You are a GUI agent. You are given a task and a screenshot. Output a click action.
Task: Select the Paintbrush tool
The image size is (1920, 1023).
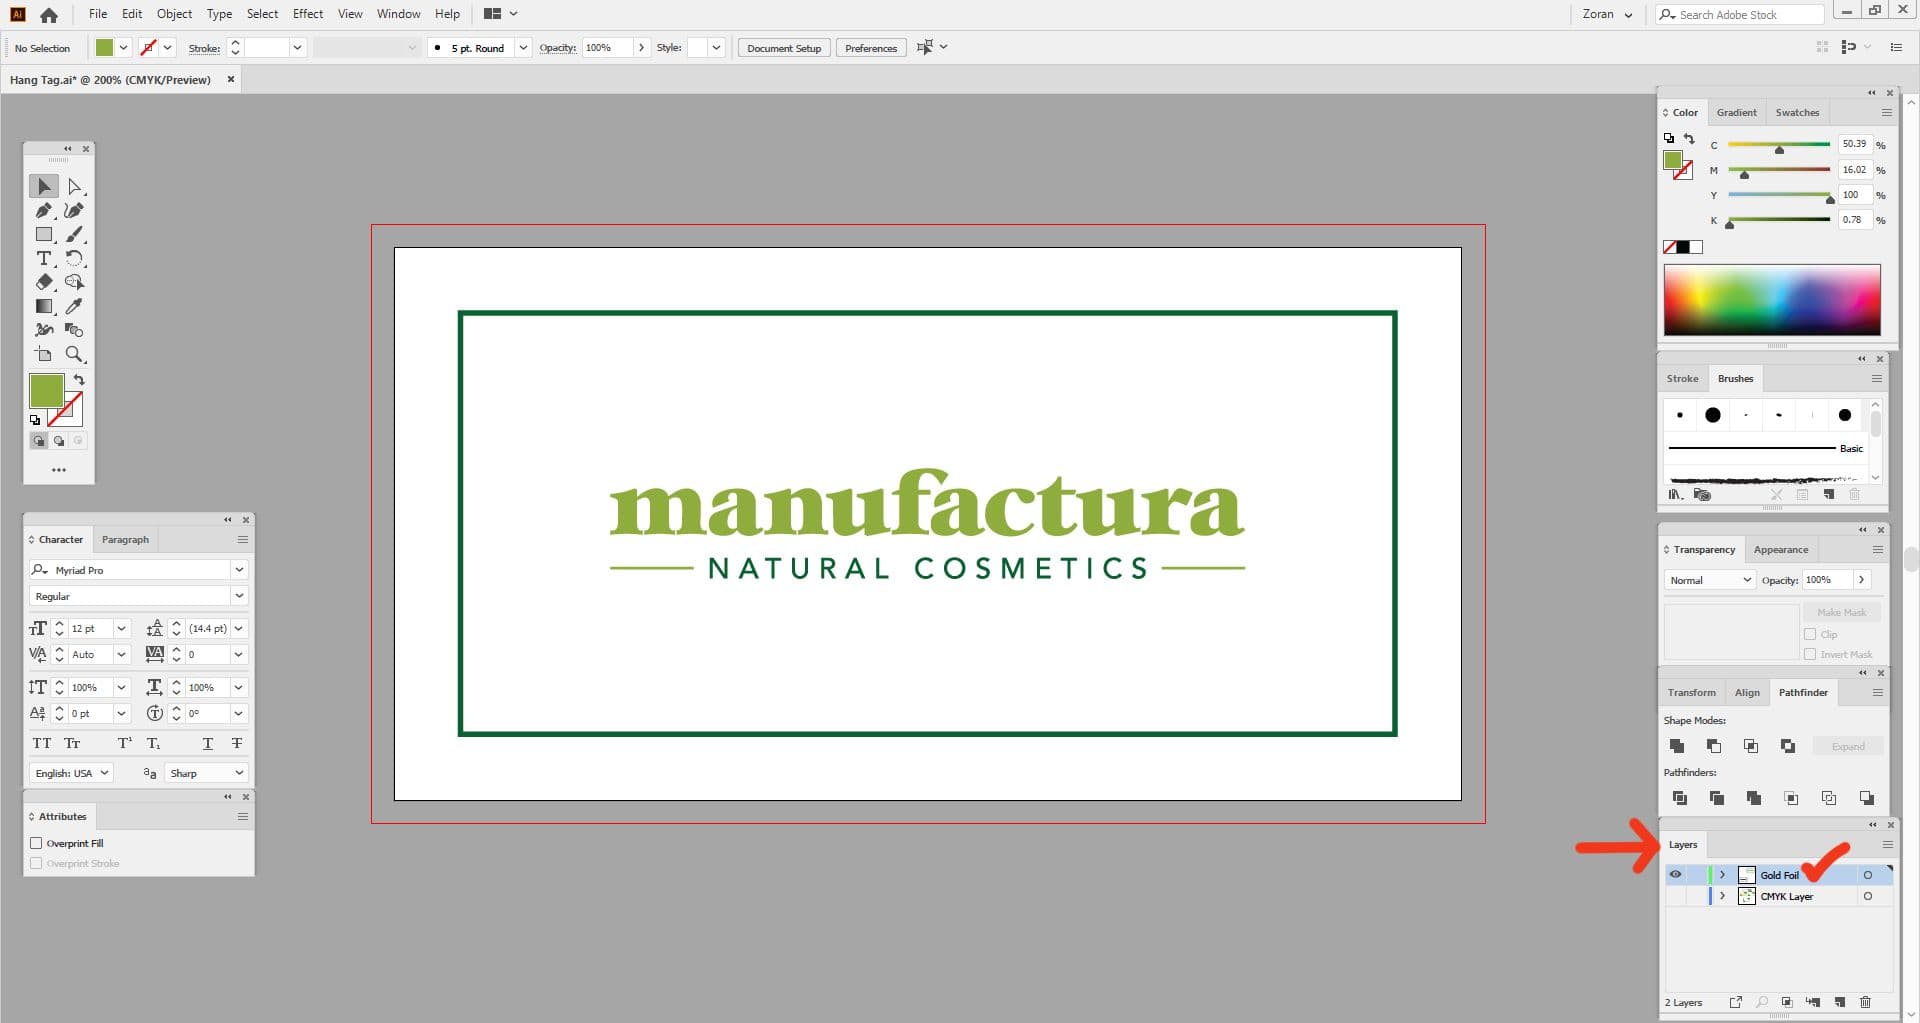(74, 234)
